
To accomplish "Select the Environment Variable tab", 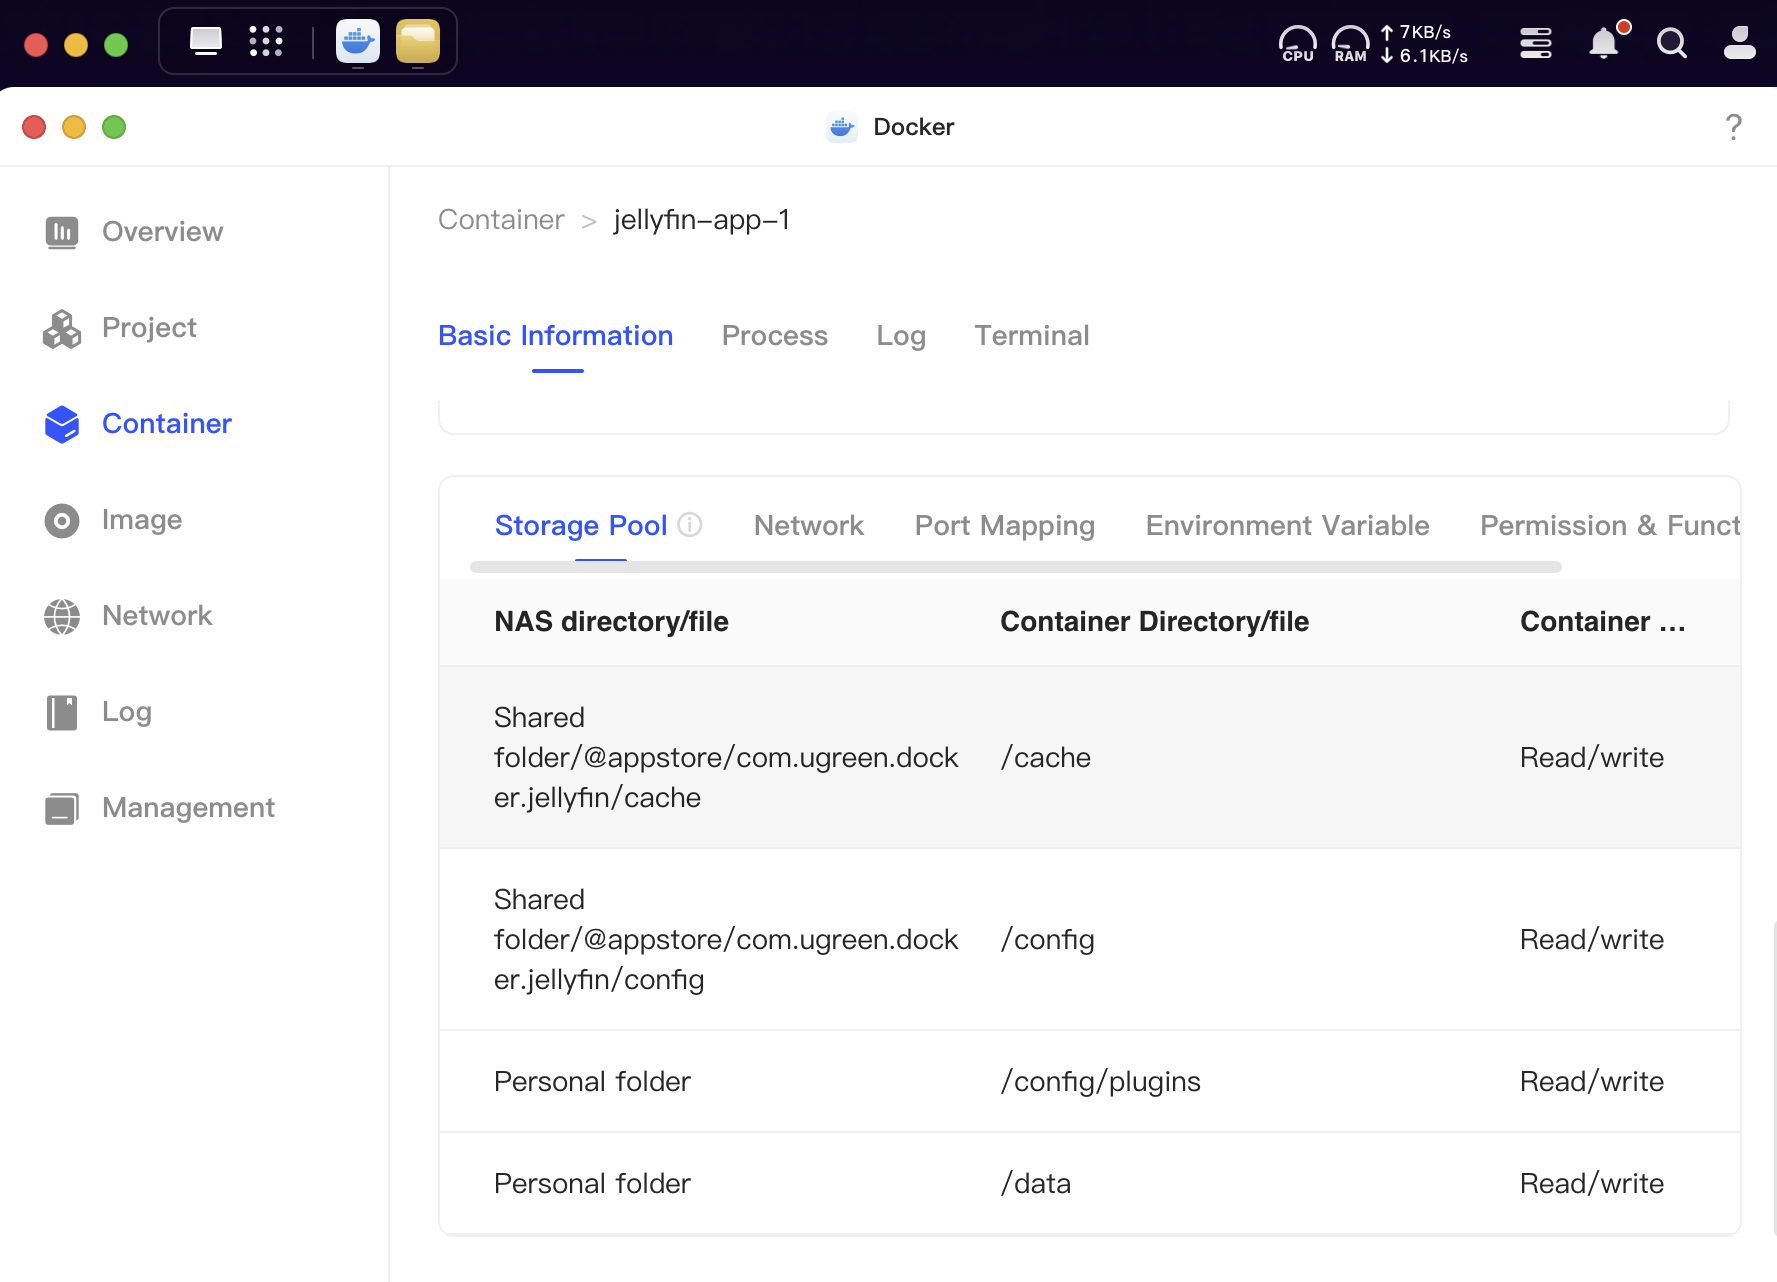I will 1287,526.
